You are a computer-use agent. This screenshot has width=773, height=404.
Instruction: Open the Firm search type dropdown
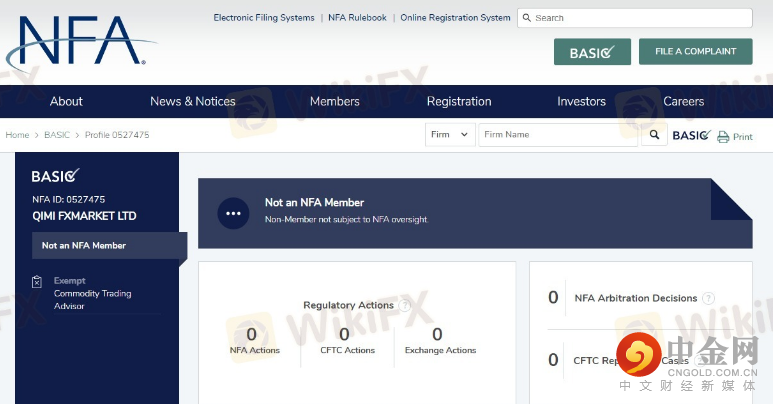(450, 135)
